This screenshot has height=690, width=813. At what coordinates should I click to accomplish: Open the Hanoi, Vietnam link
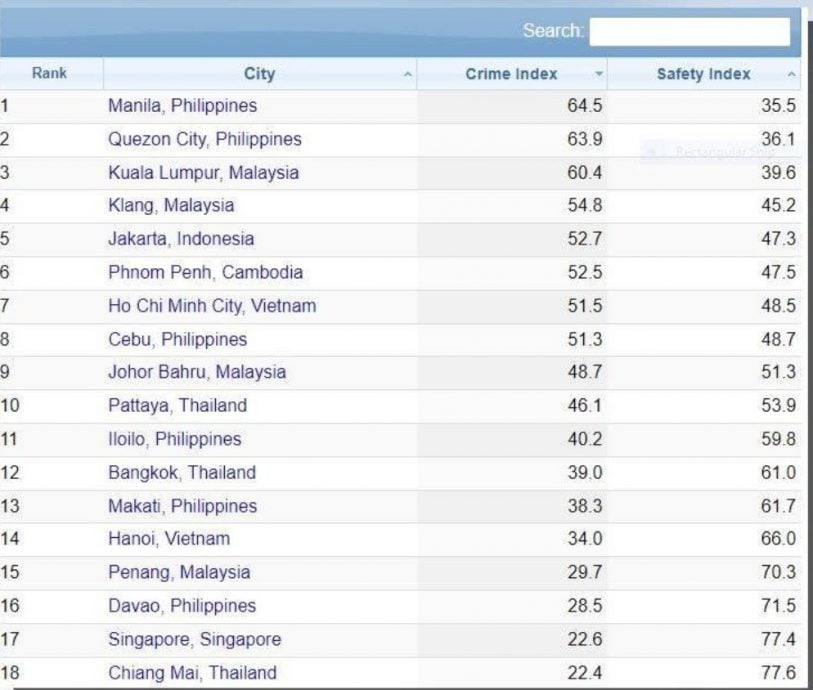tap(169, 539)
